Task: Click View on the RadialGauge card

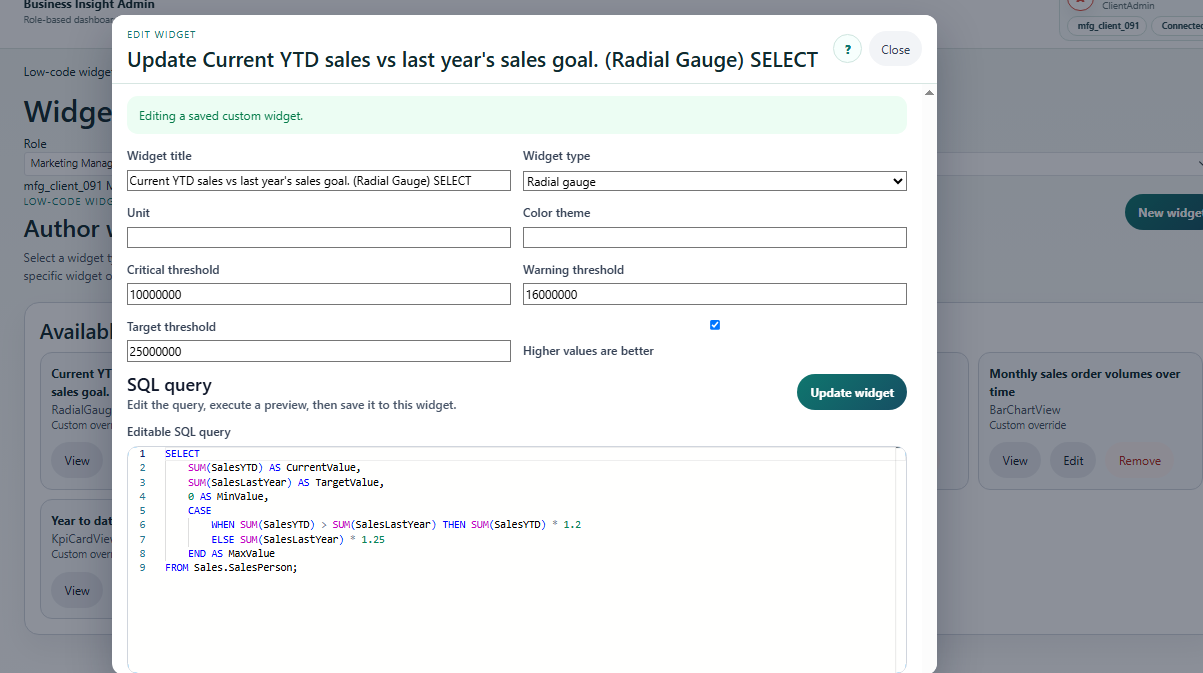Action: pos(77,461)
